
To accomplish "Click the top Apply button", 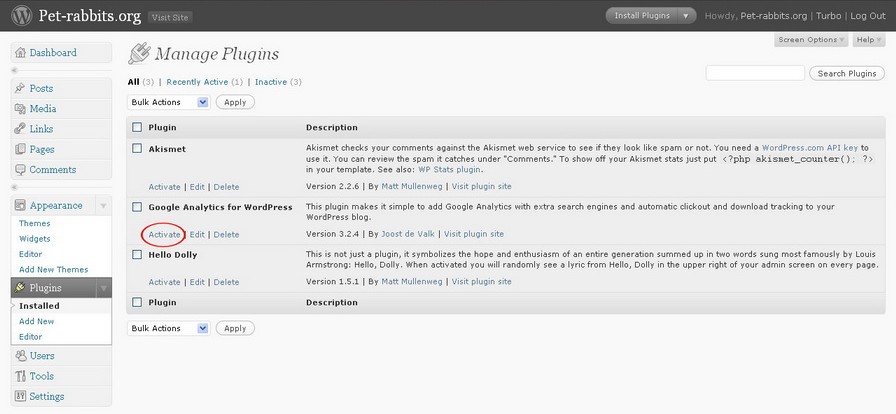I will tap(235, 102).
